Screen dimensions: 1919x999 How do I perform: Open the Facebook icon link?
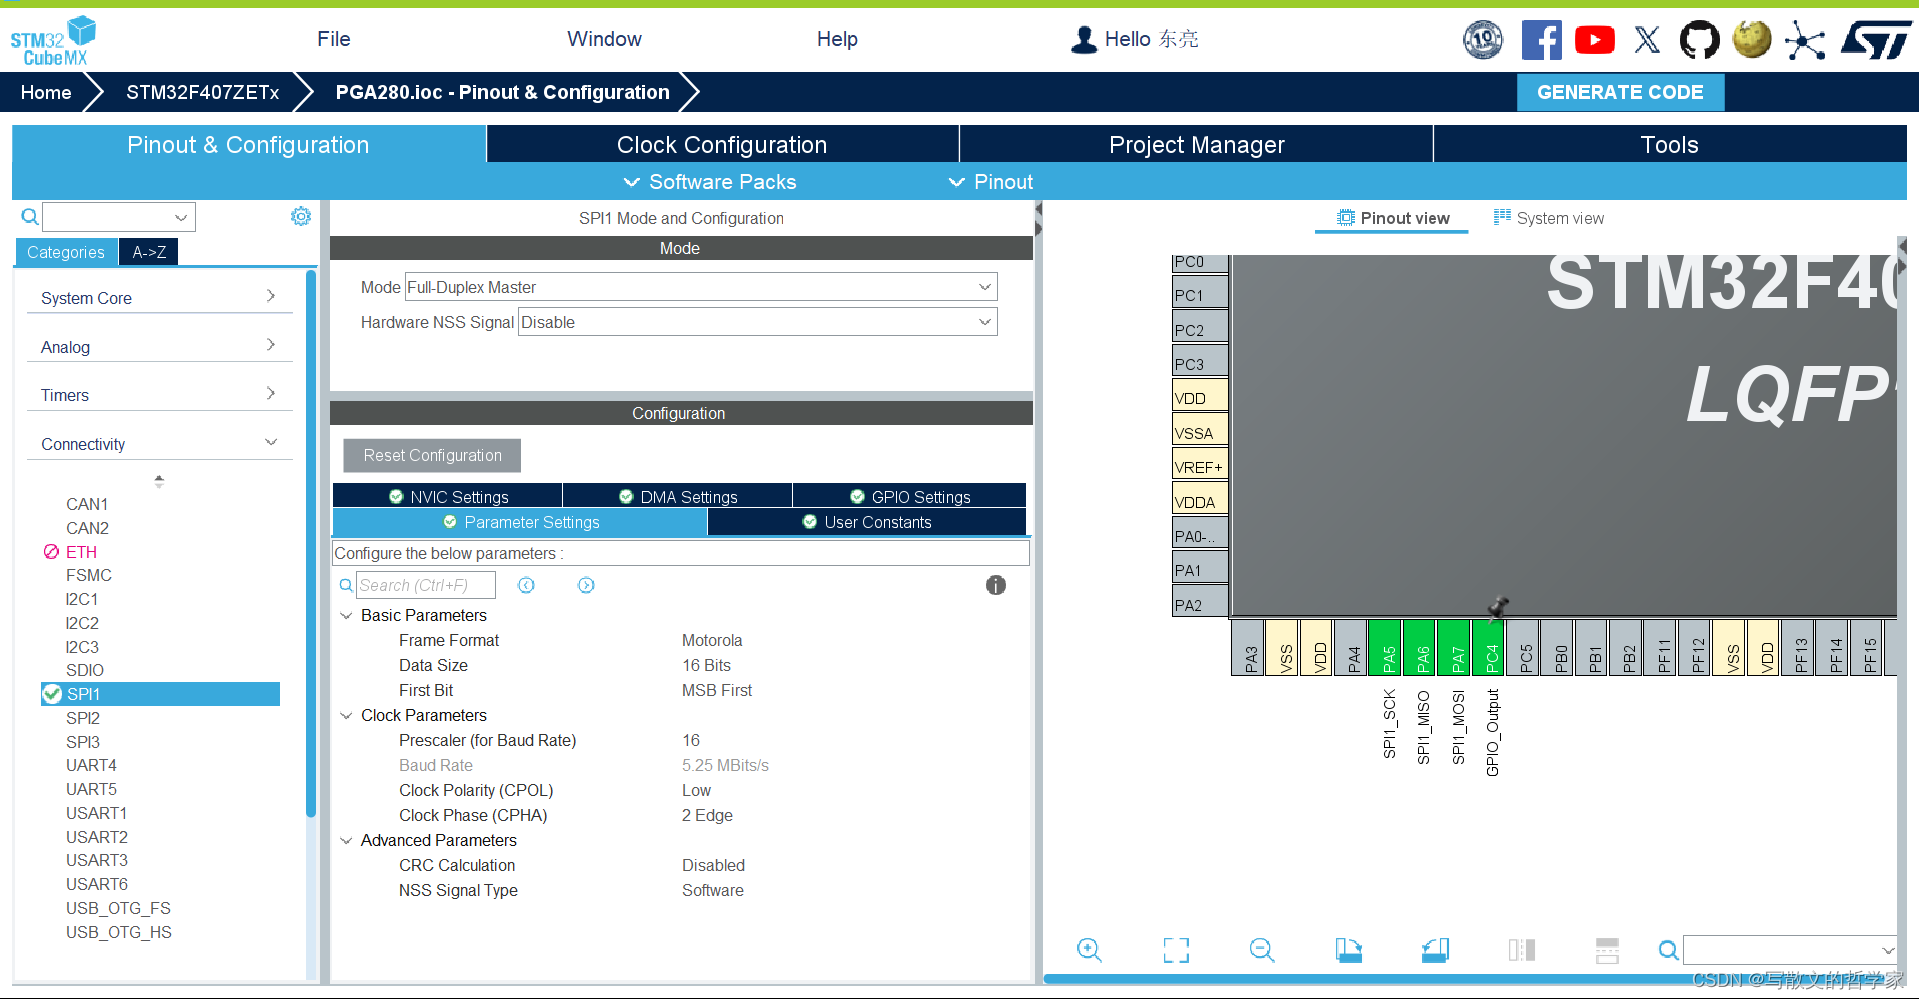pos(1541,40)
